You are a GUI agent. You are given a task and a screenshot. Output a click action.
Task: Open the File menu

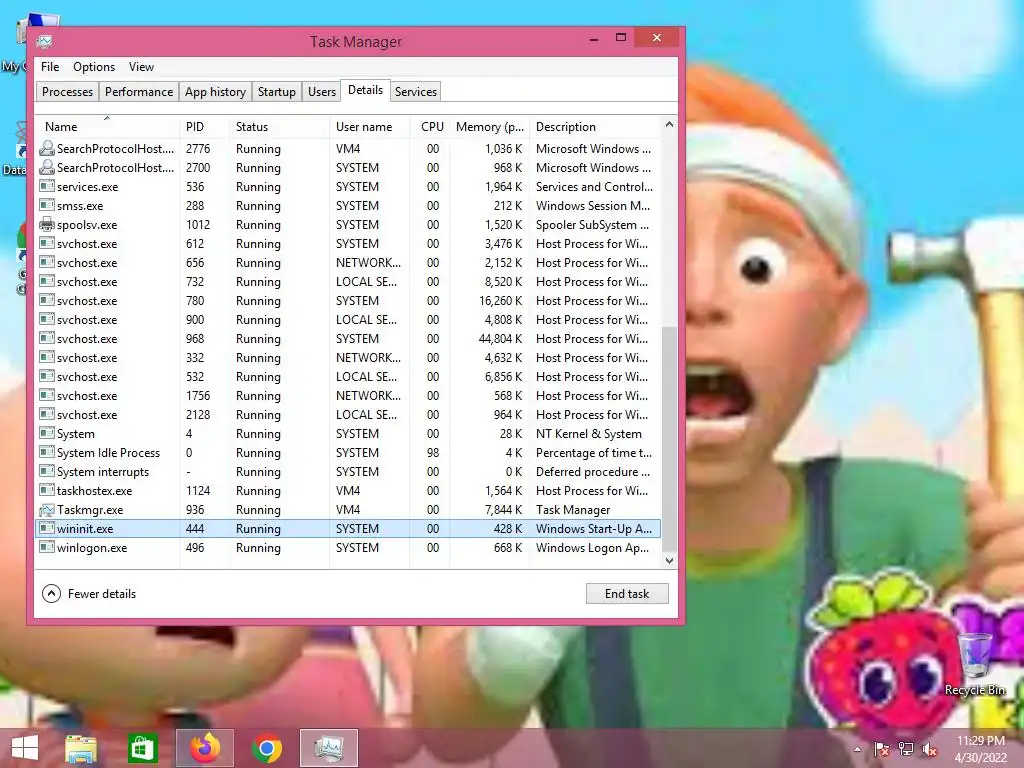tap(50, 67)
